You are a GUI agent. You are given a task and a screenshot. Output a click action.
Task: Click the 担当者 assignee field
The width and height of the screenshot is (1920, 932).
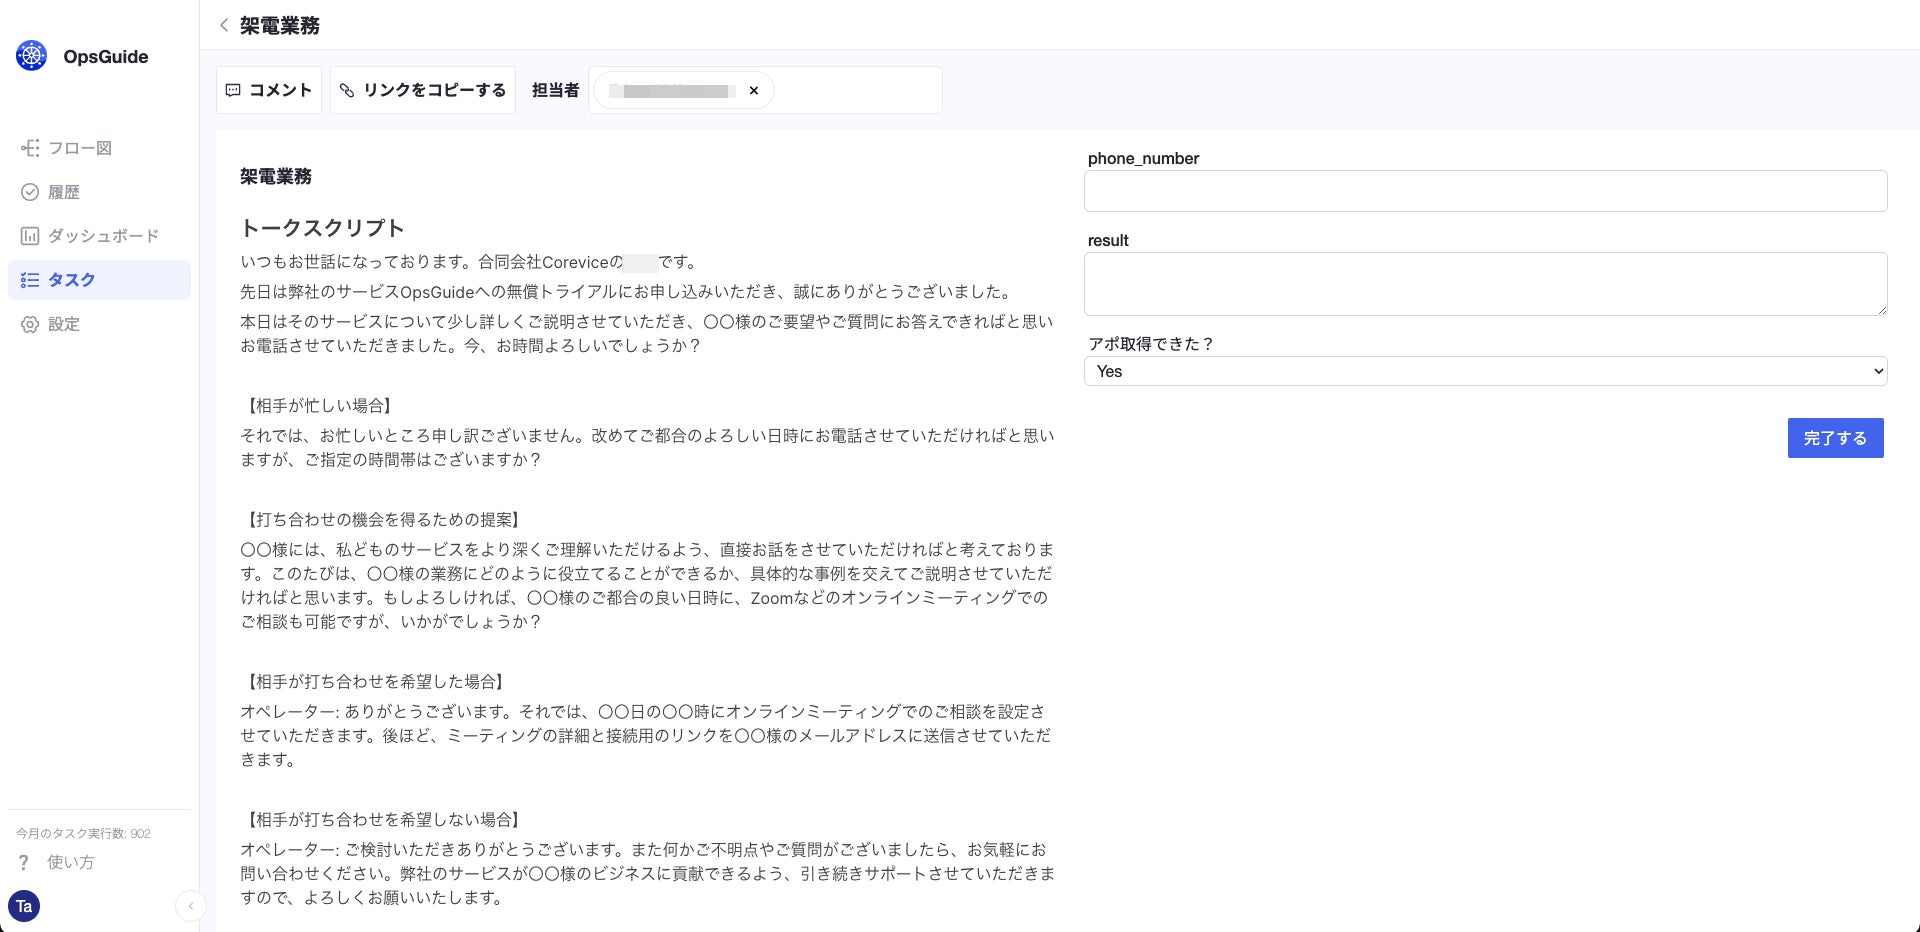click(x=765, y=90)
